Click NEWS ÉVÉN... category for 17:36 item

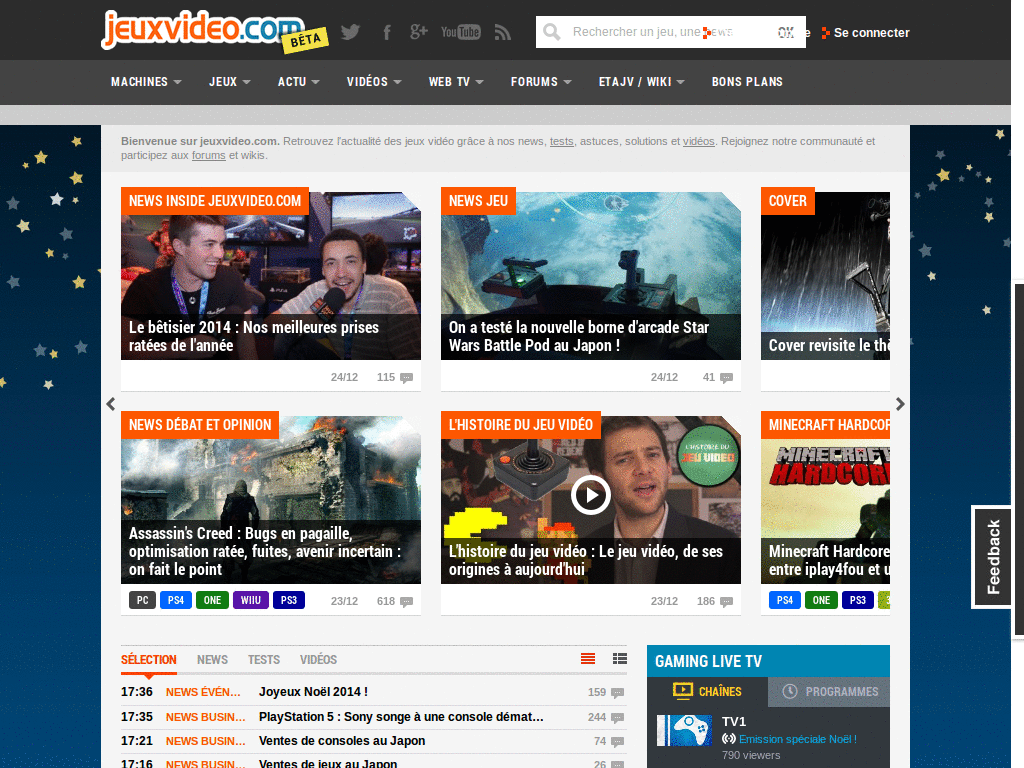pyautogui.click(x=203, y=692)
